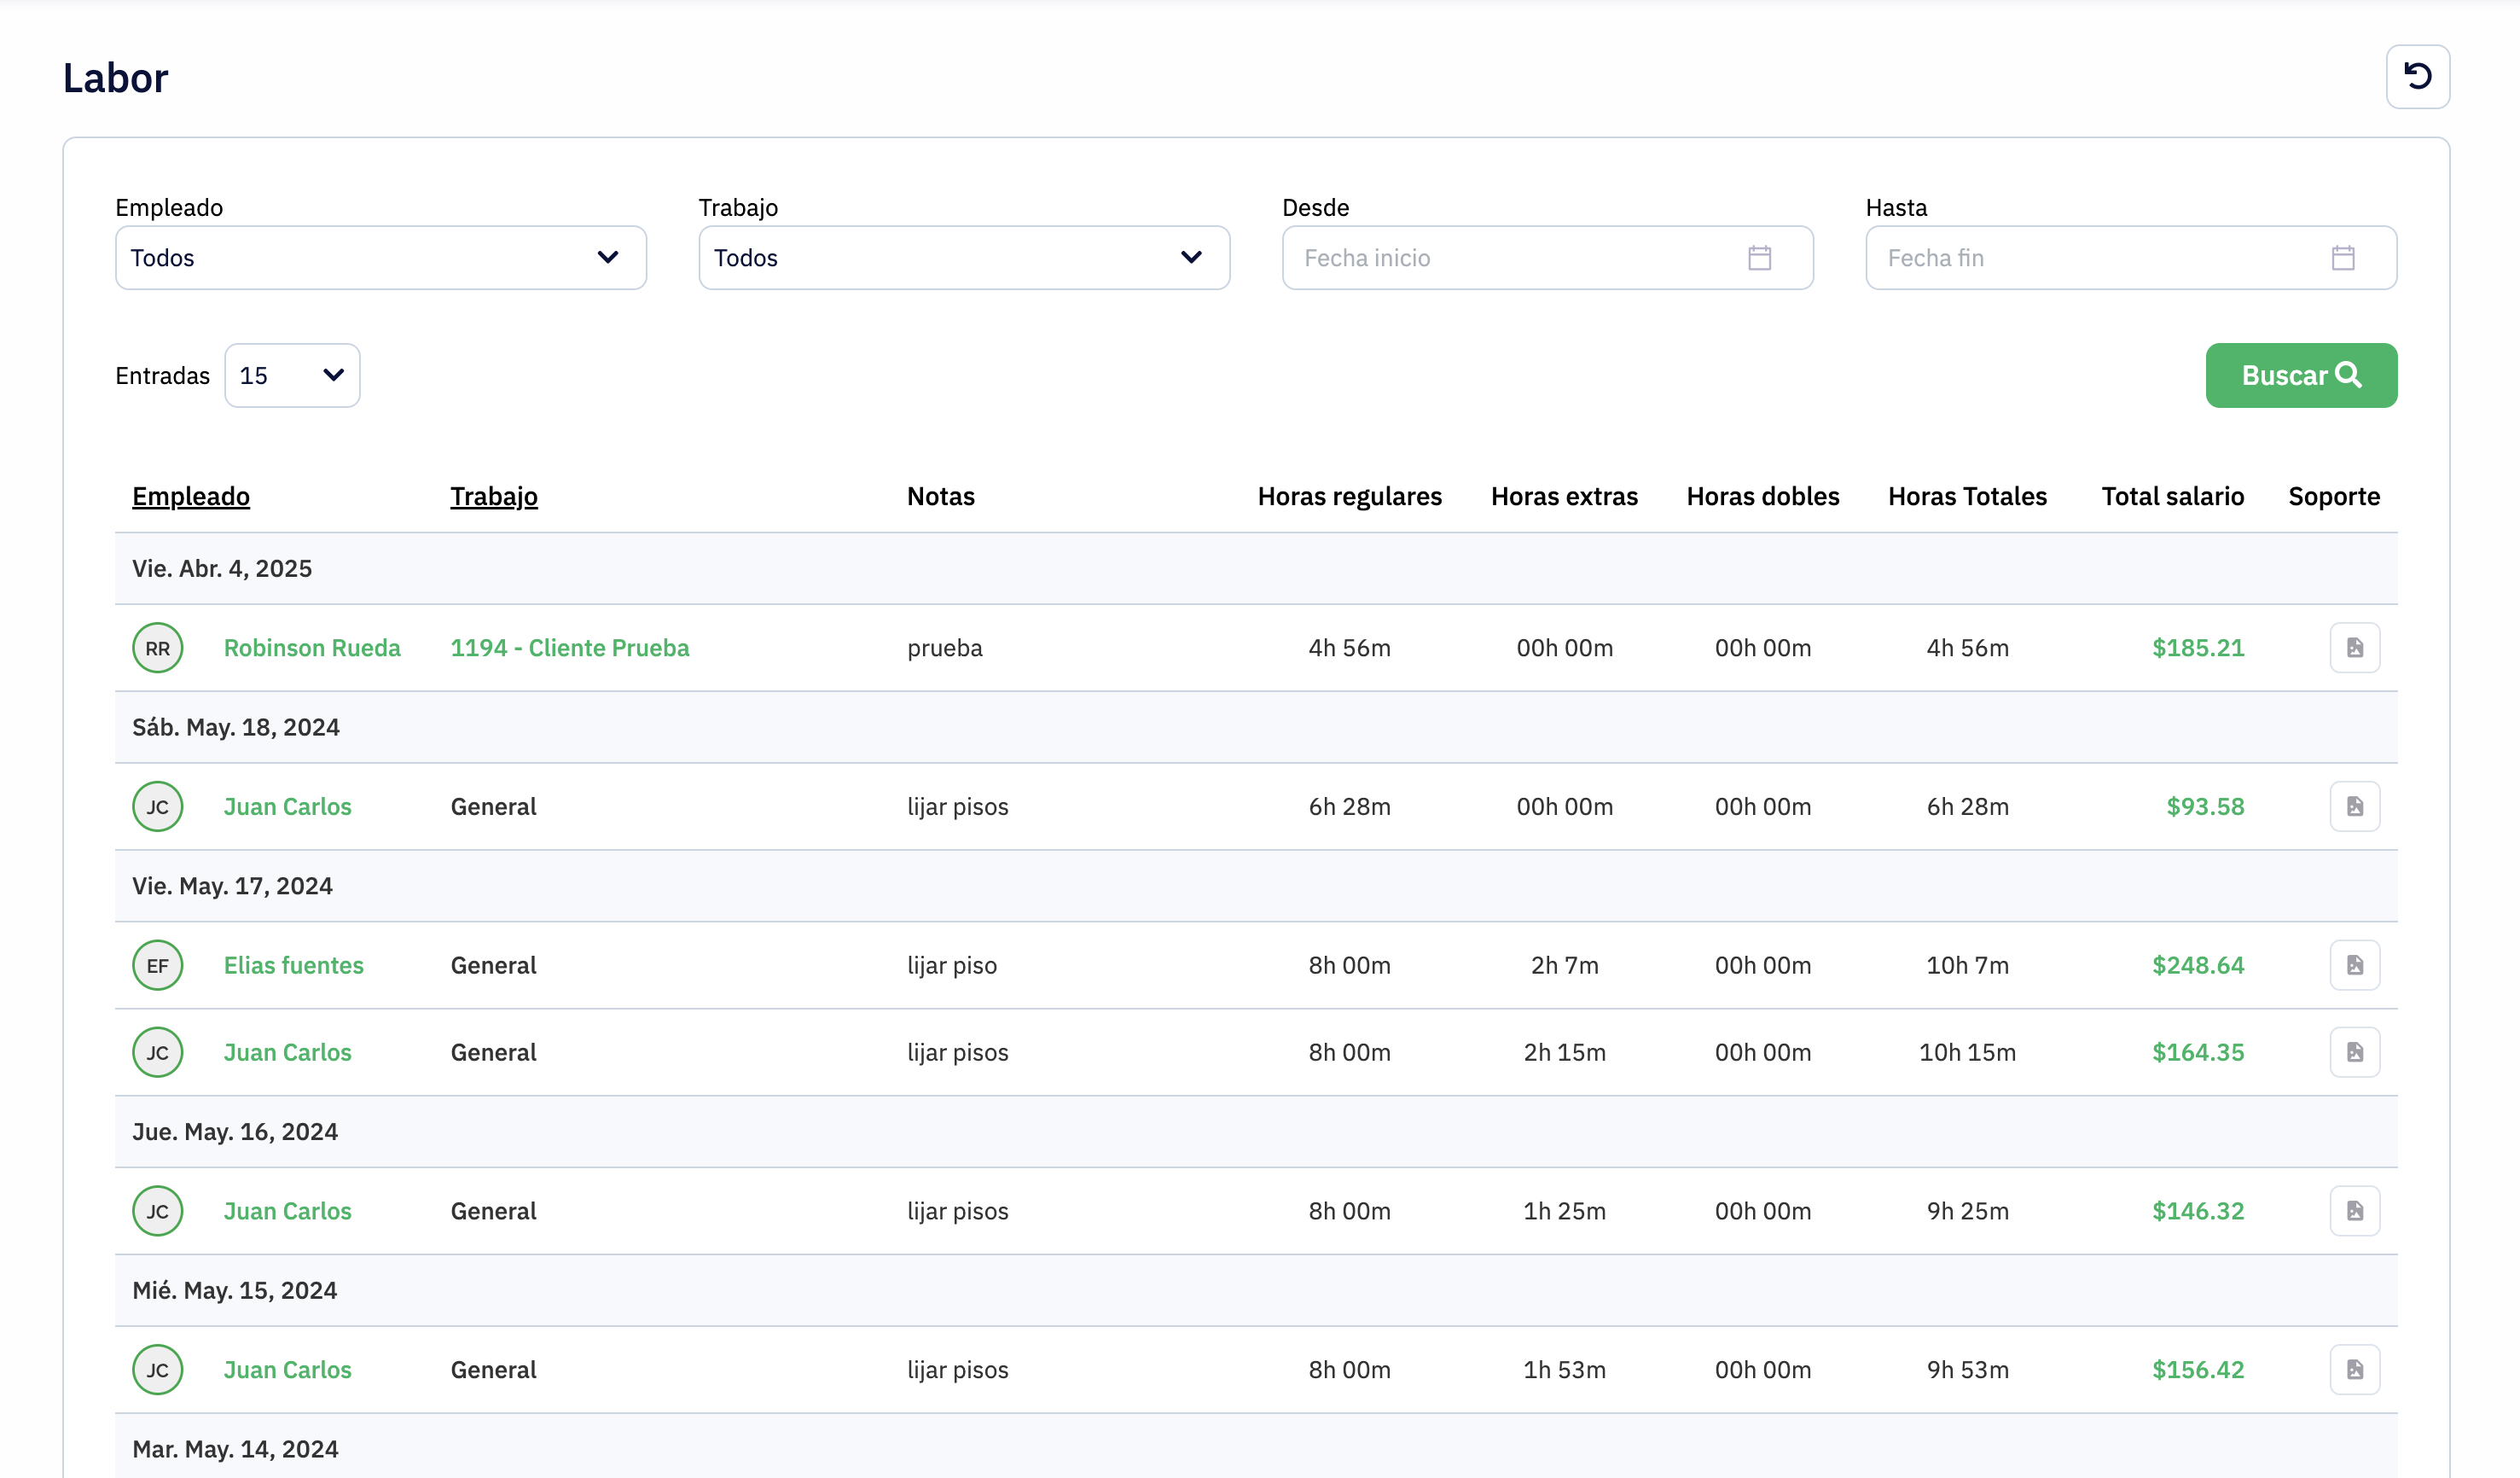Click the '10h 7m' total hours cell
Screen dimensions: 2520x1478
(1967, 966)
